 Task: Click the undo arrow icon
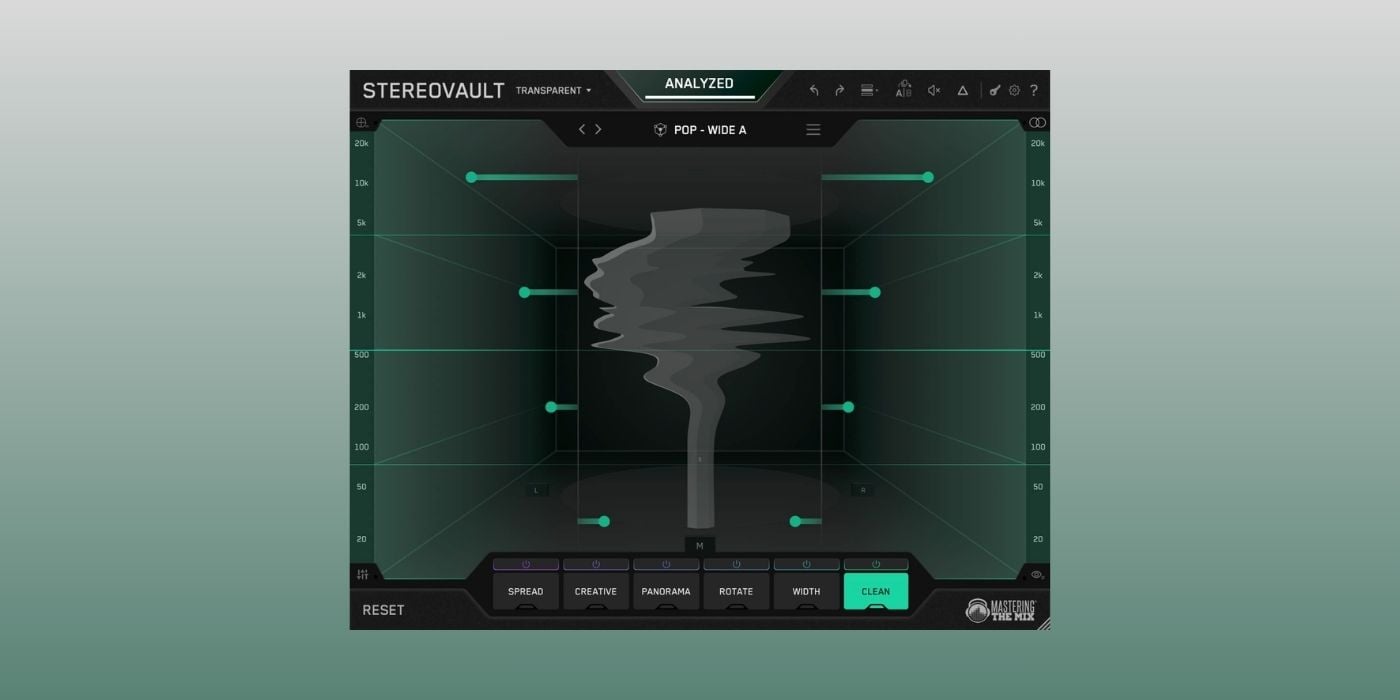coord(814,90)
